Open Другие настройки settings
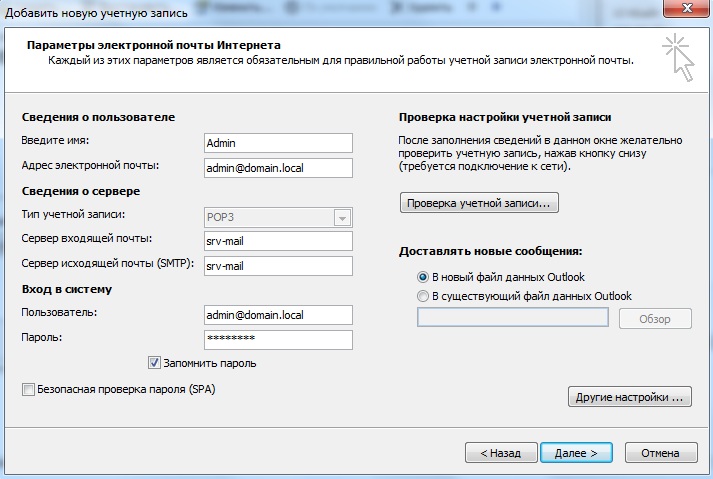 [x=630, y=397]
